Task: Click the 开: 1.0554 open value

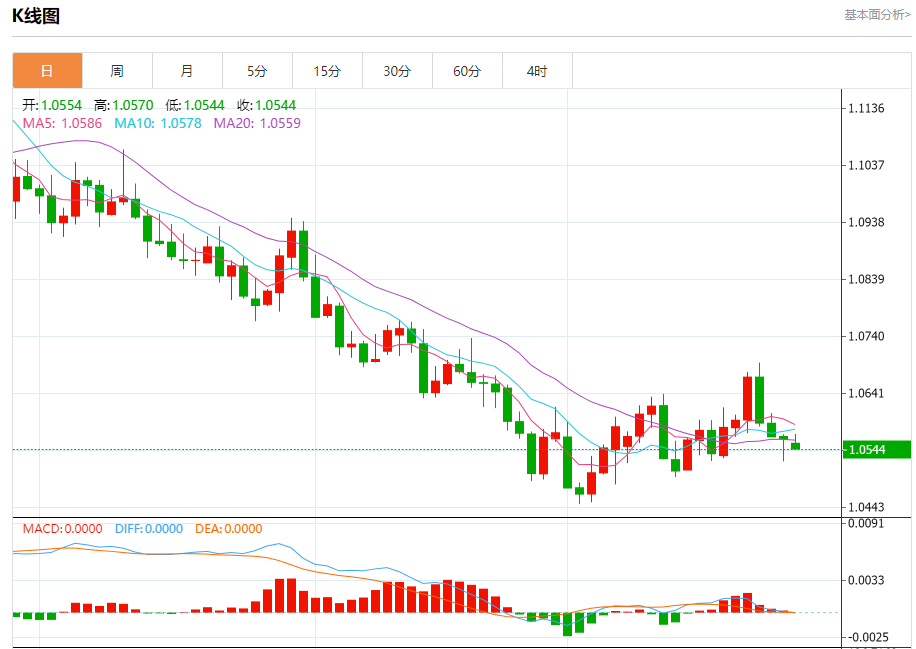Action: point(52,105)
